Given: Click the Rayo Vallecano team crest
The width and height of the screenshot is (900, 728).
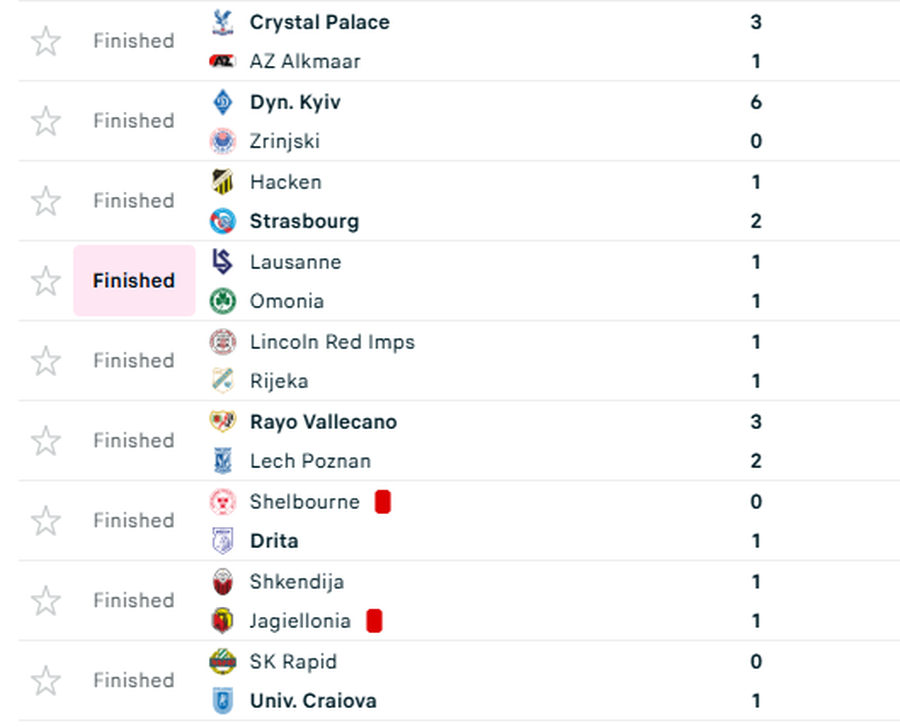Looking at the screenshot, I should pos(222,422).
